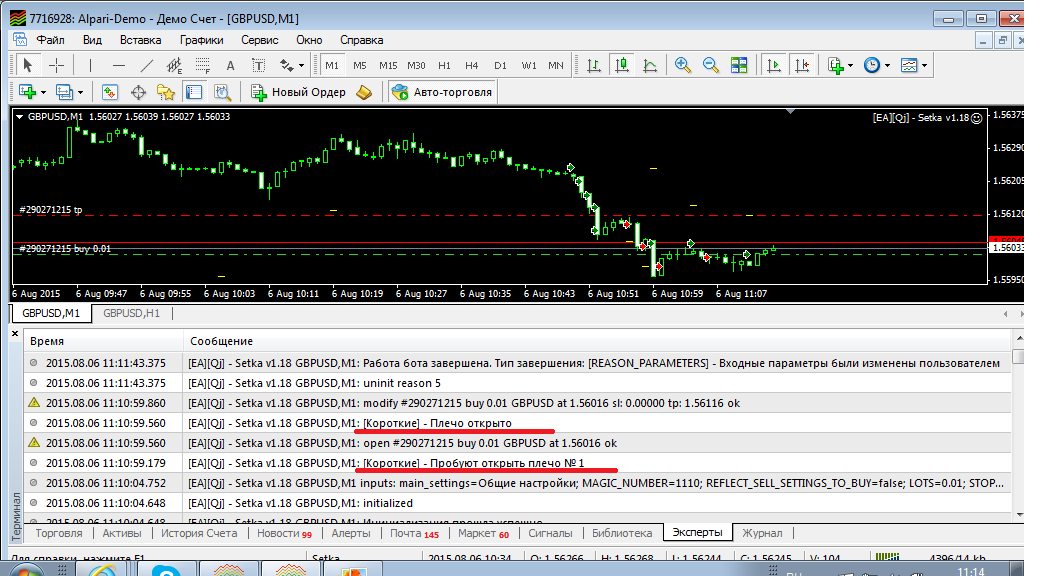The width and height of the screenshot is (1040, 576).
Task: Select the text 'A' tool
Action: (230, 65)
